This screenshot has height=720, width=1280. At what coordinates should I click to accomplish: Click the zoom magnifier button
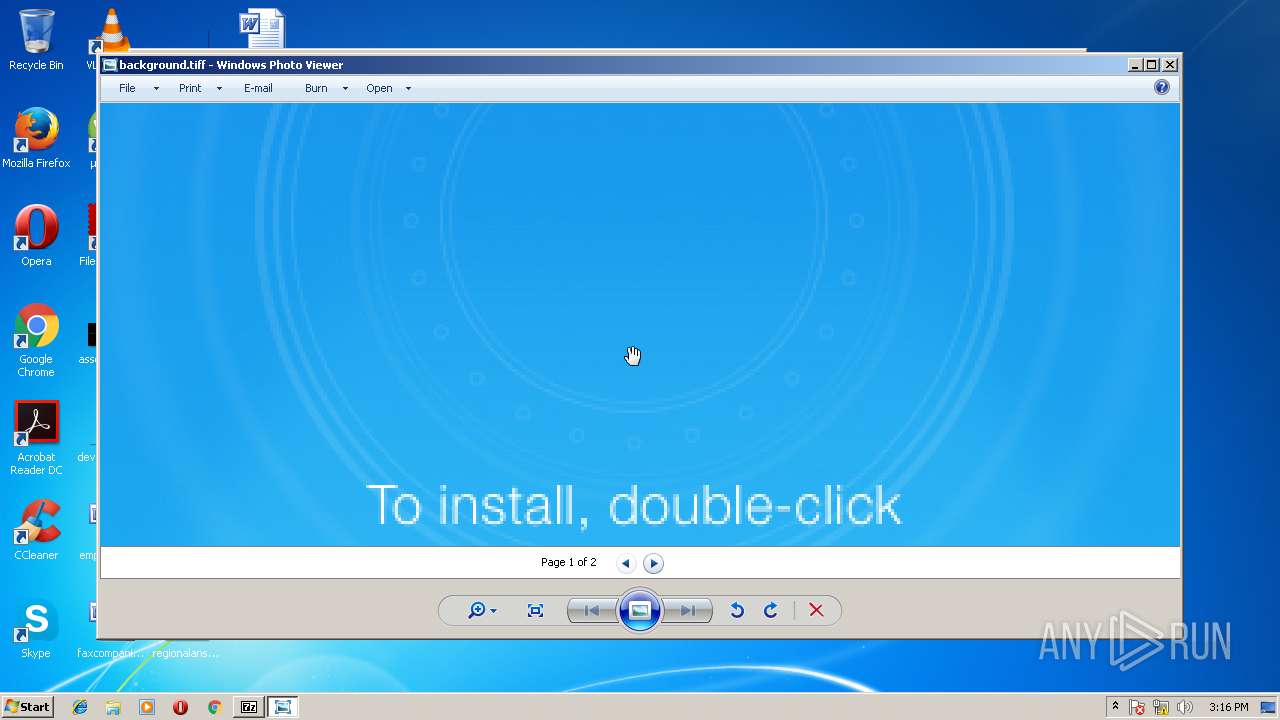pos(482,610)
